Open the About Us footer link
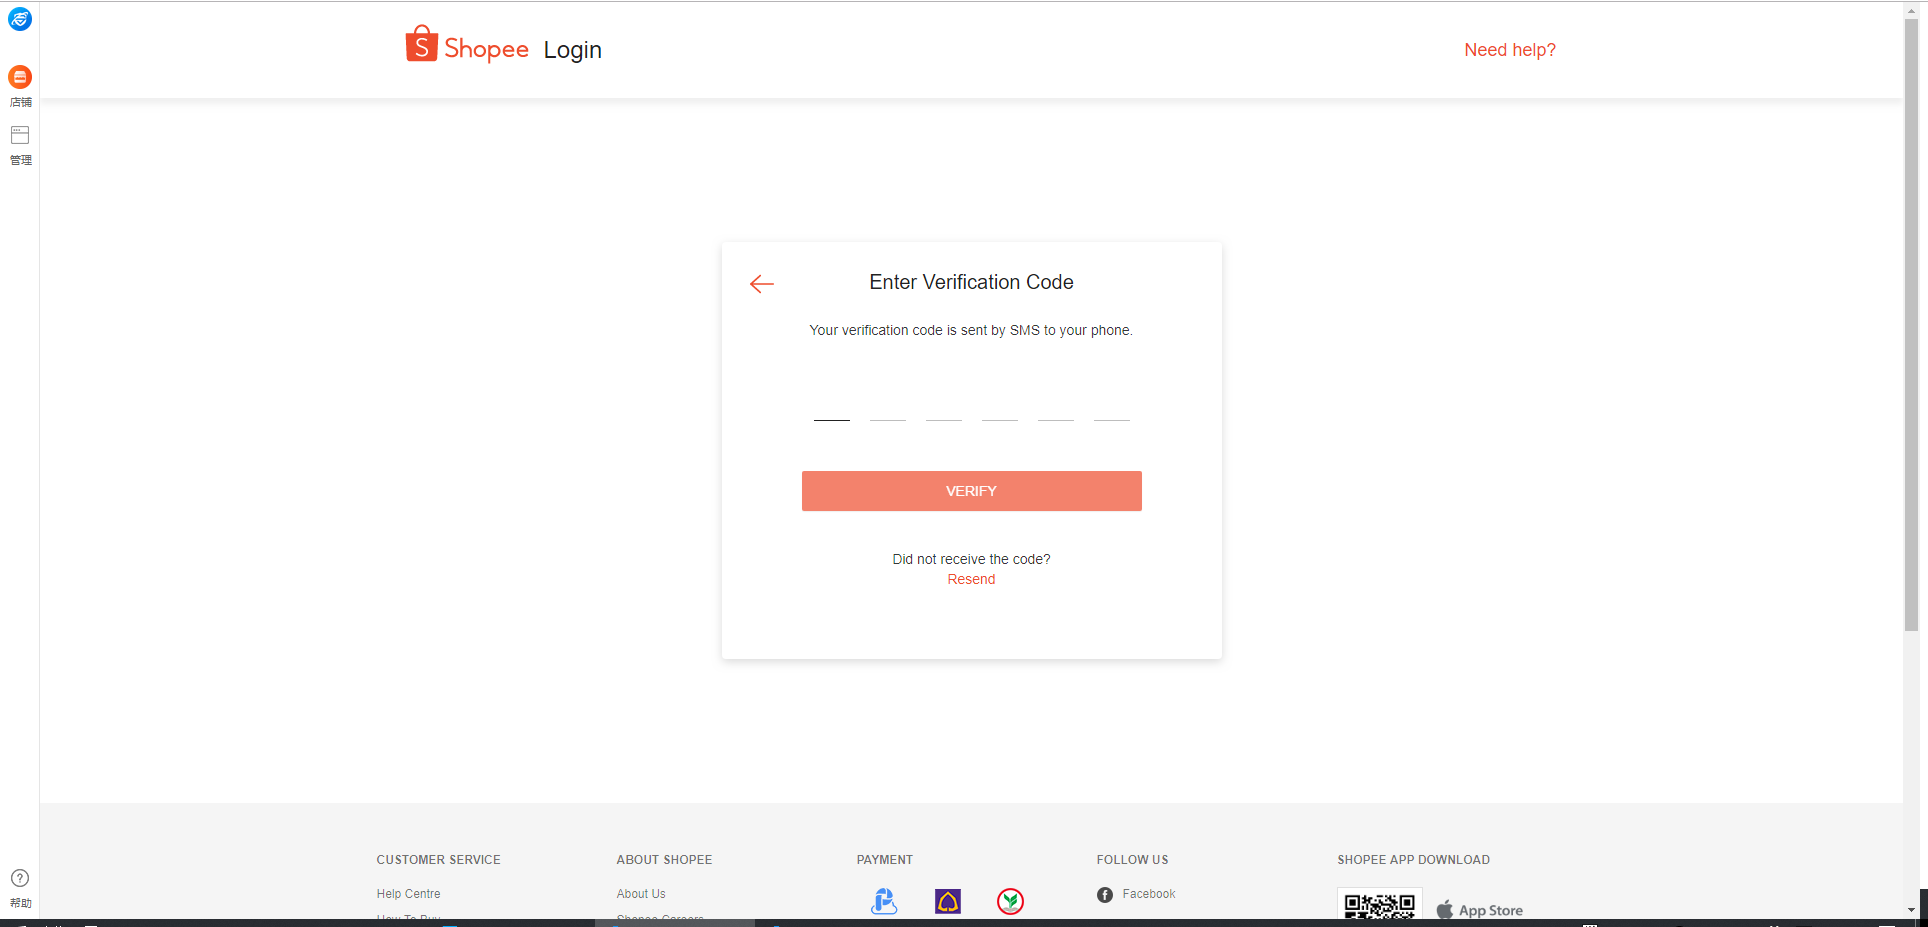The height and width of the screenshot is (927, 1928). 641,894
